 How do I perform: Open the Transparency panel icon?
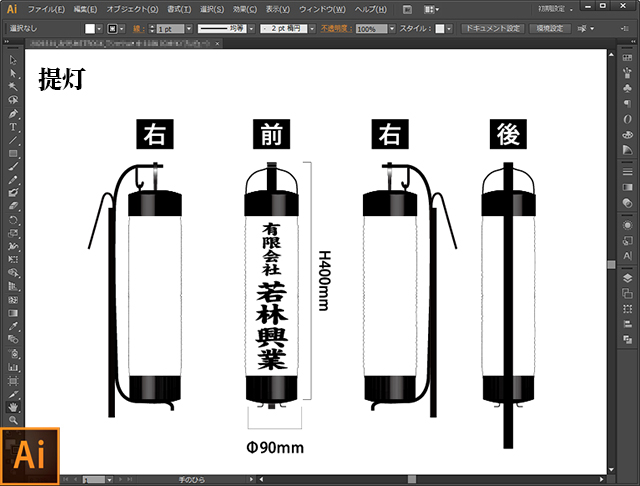(x=627, y=203)
